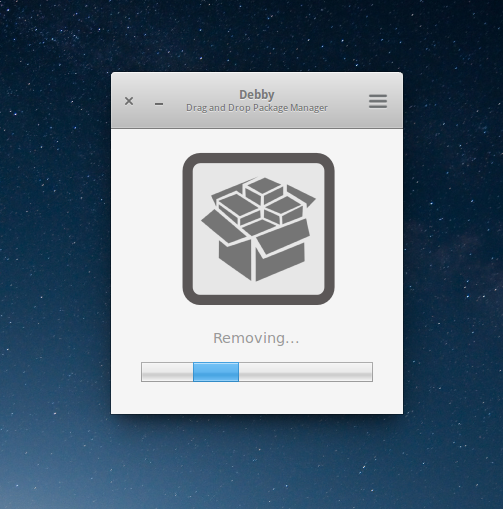Click the "Debby" window title
The image size is (503, 509).
(x=257, y=95)
